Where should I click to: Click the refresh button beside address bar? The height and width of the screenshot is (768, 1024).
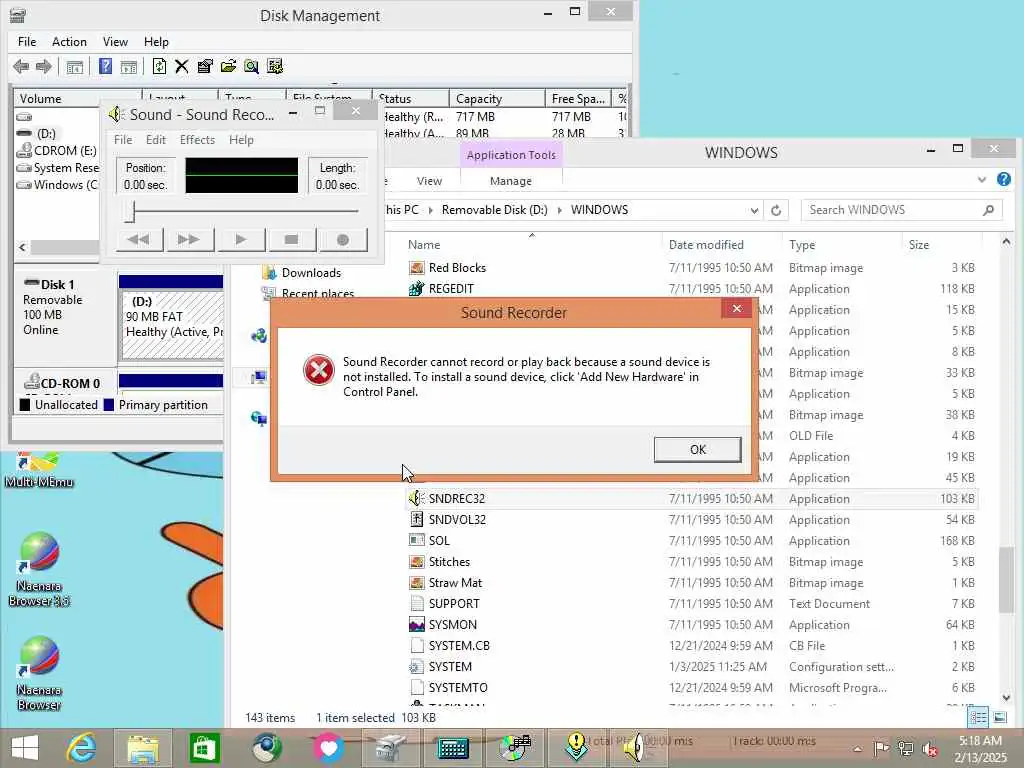(x=776, y=210)
